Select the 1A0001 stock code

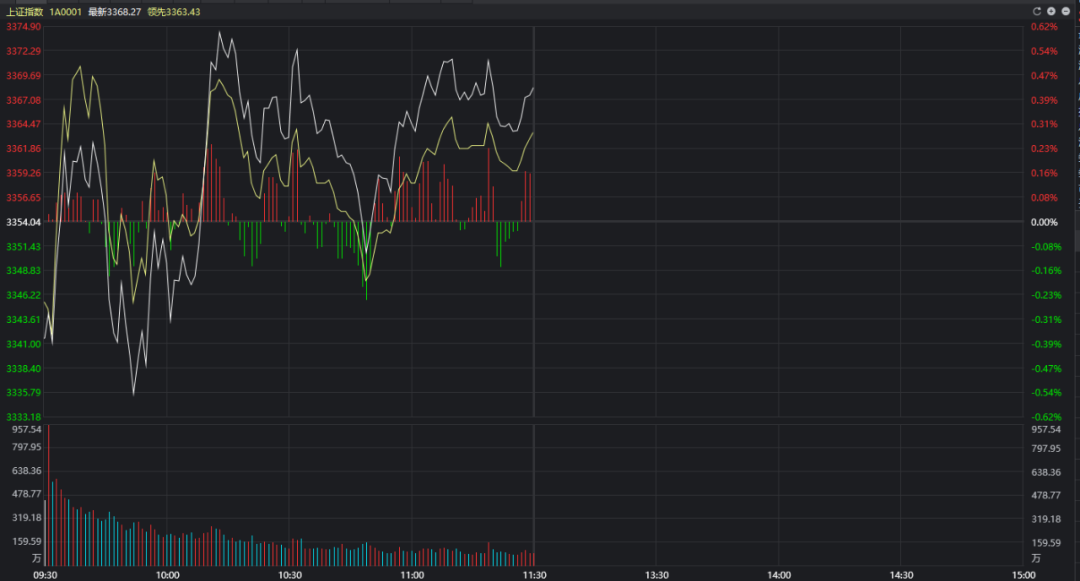pyautogui.click(x=65, y=12)
